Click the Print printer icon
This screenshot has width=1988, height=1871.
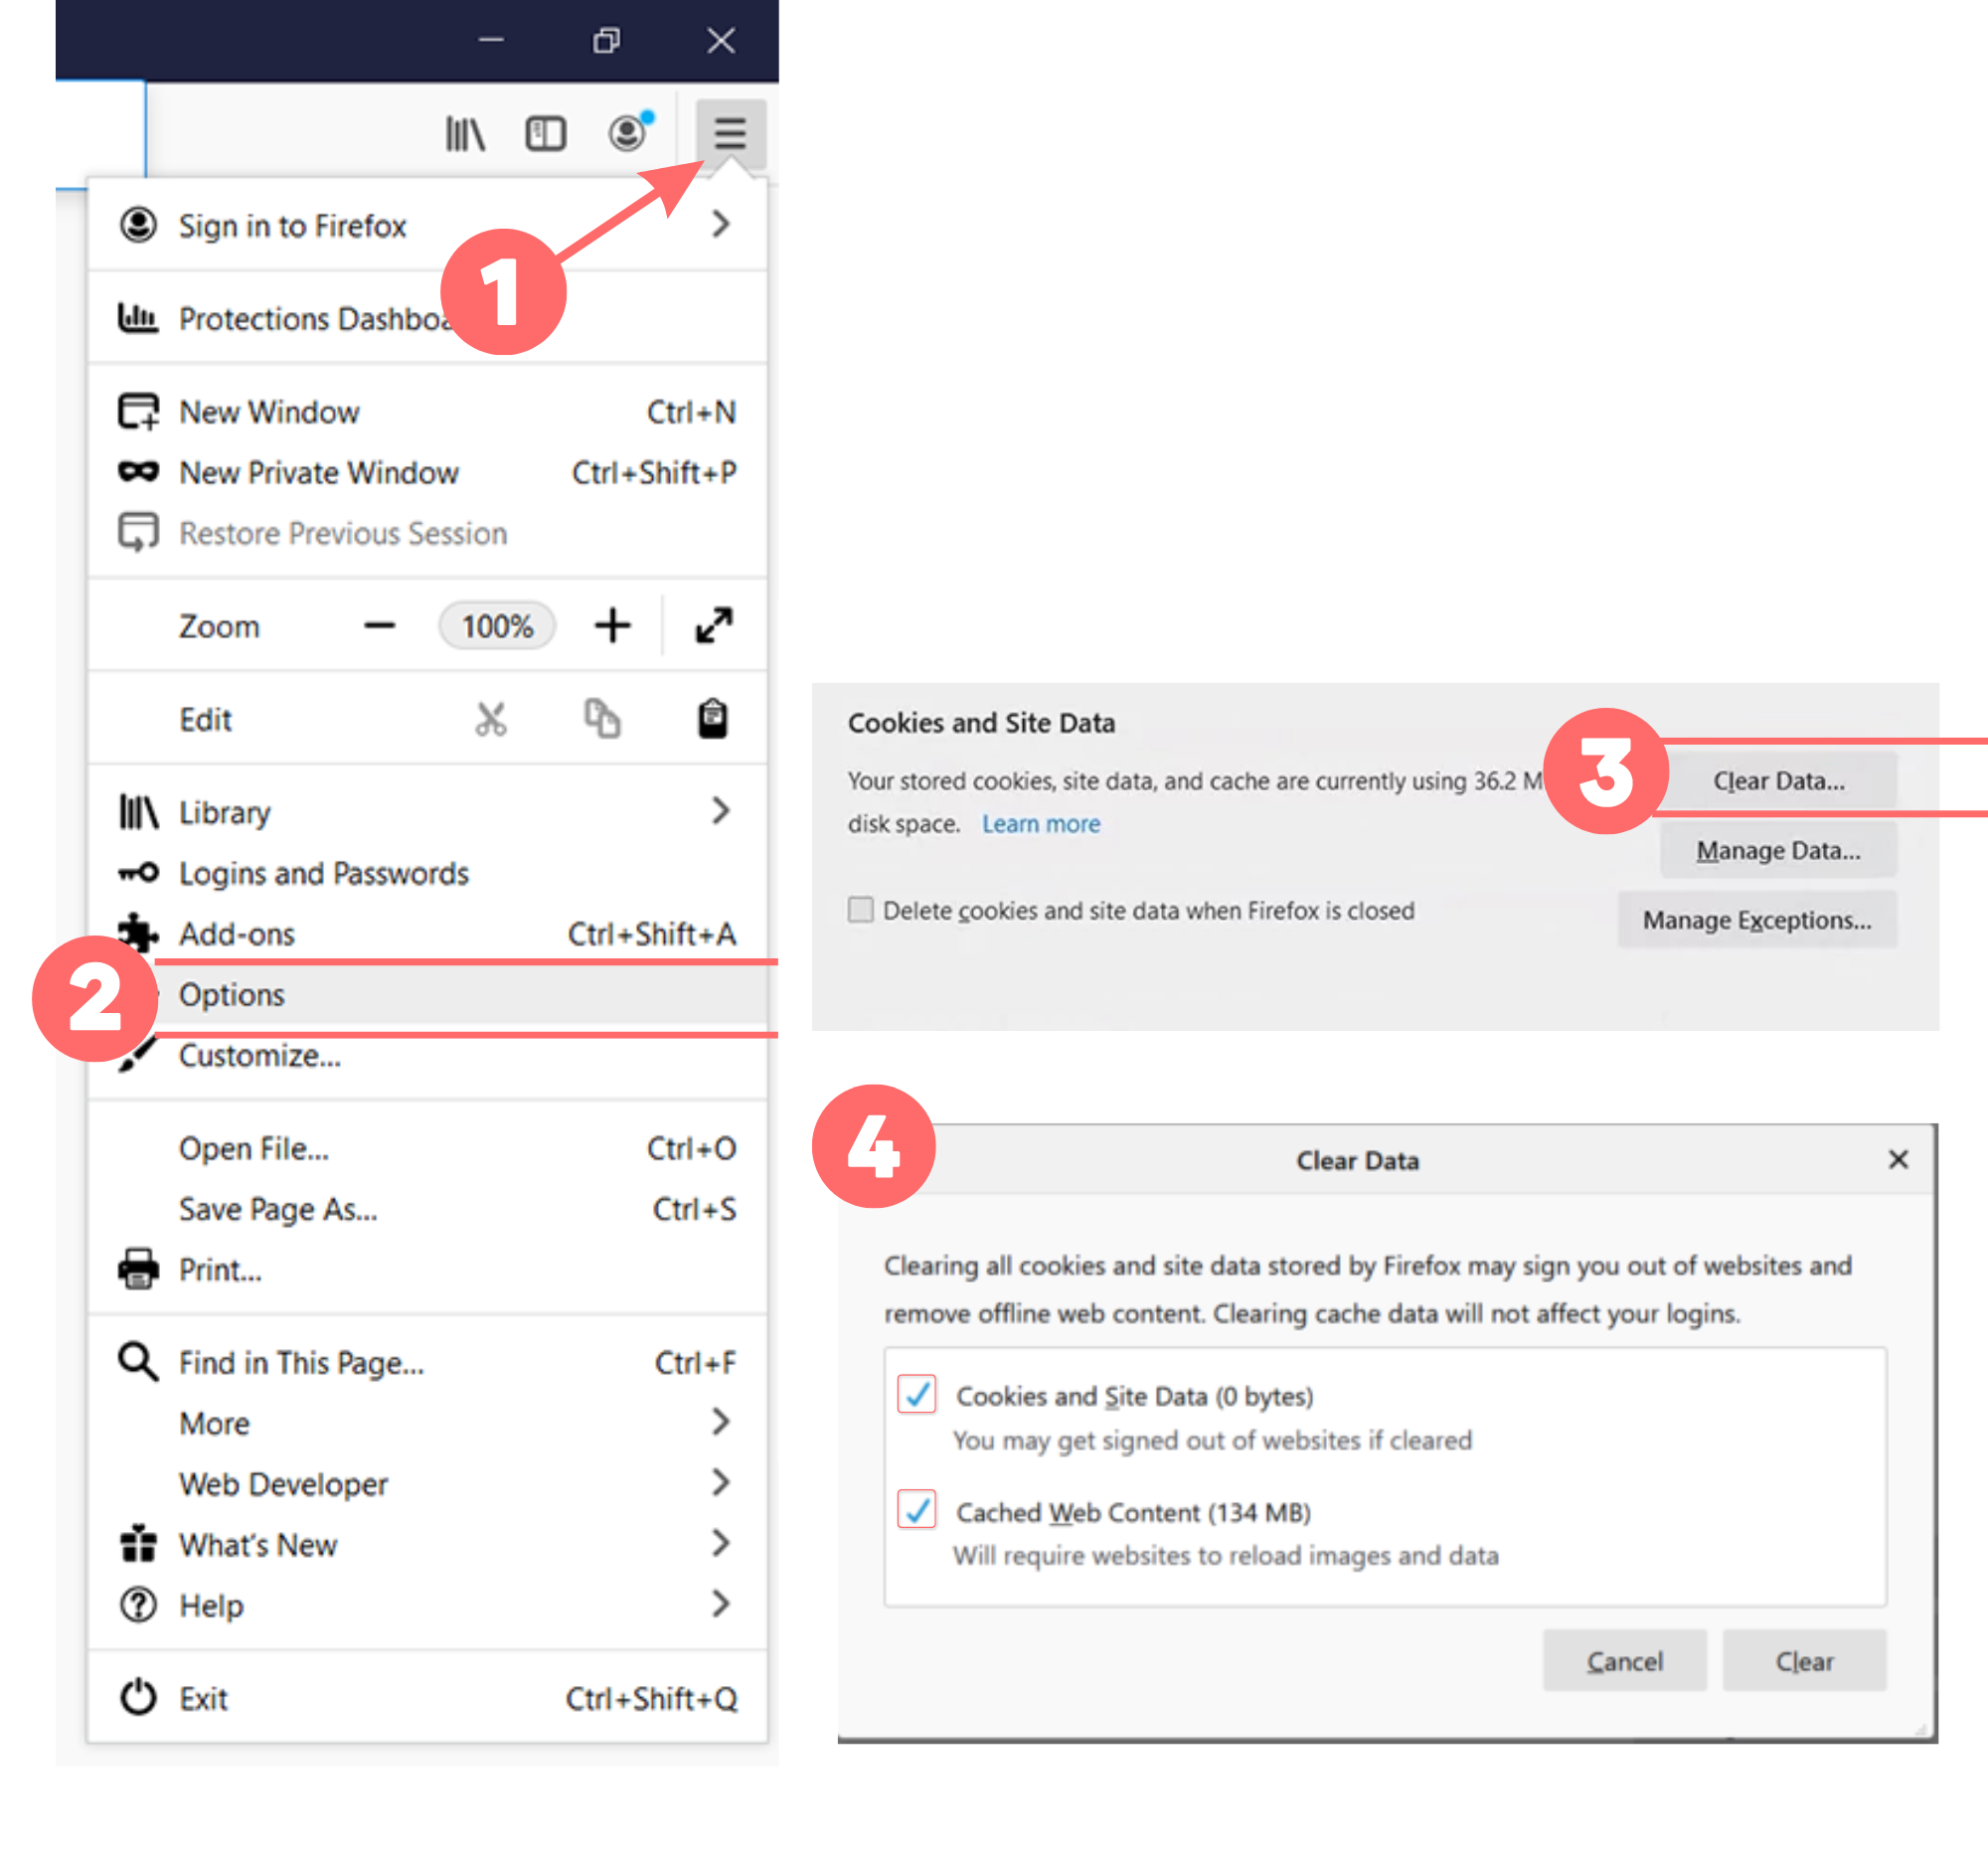pyautogui.click(x=138, y=1269)
